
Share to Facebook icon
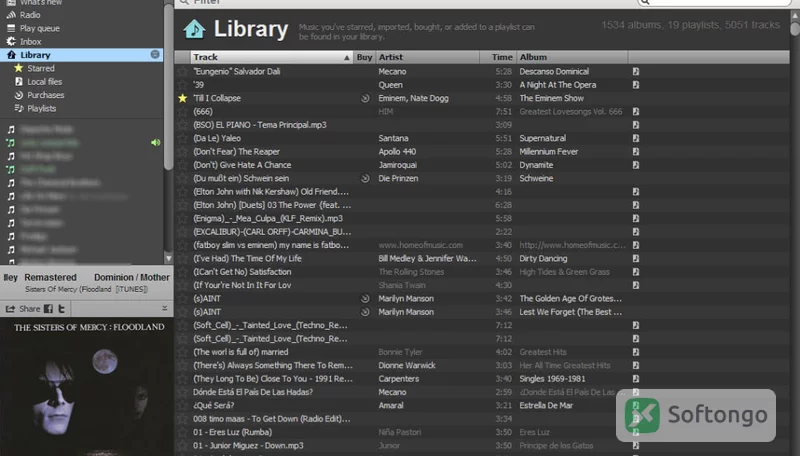coord(48,309)
